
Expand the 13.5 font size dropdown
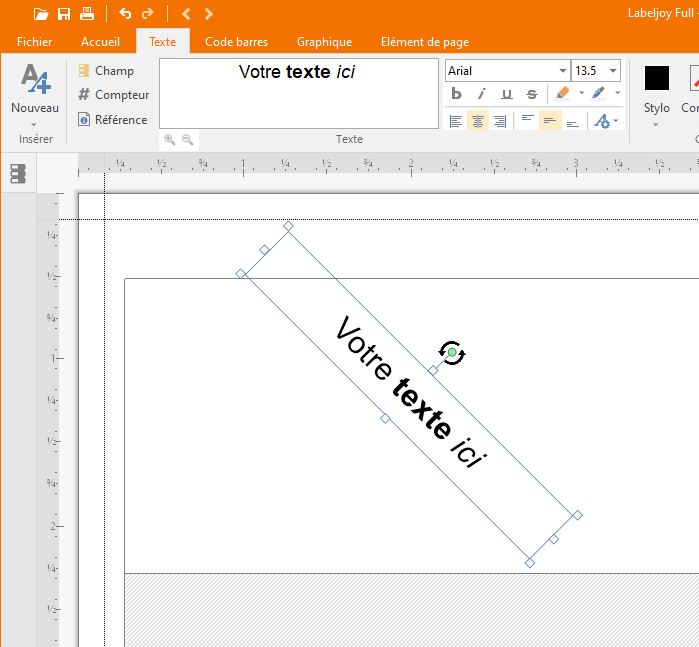coord(612,71)
